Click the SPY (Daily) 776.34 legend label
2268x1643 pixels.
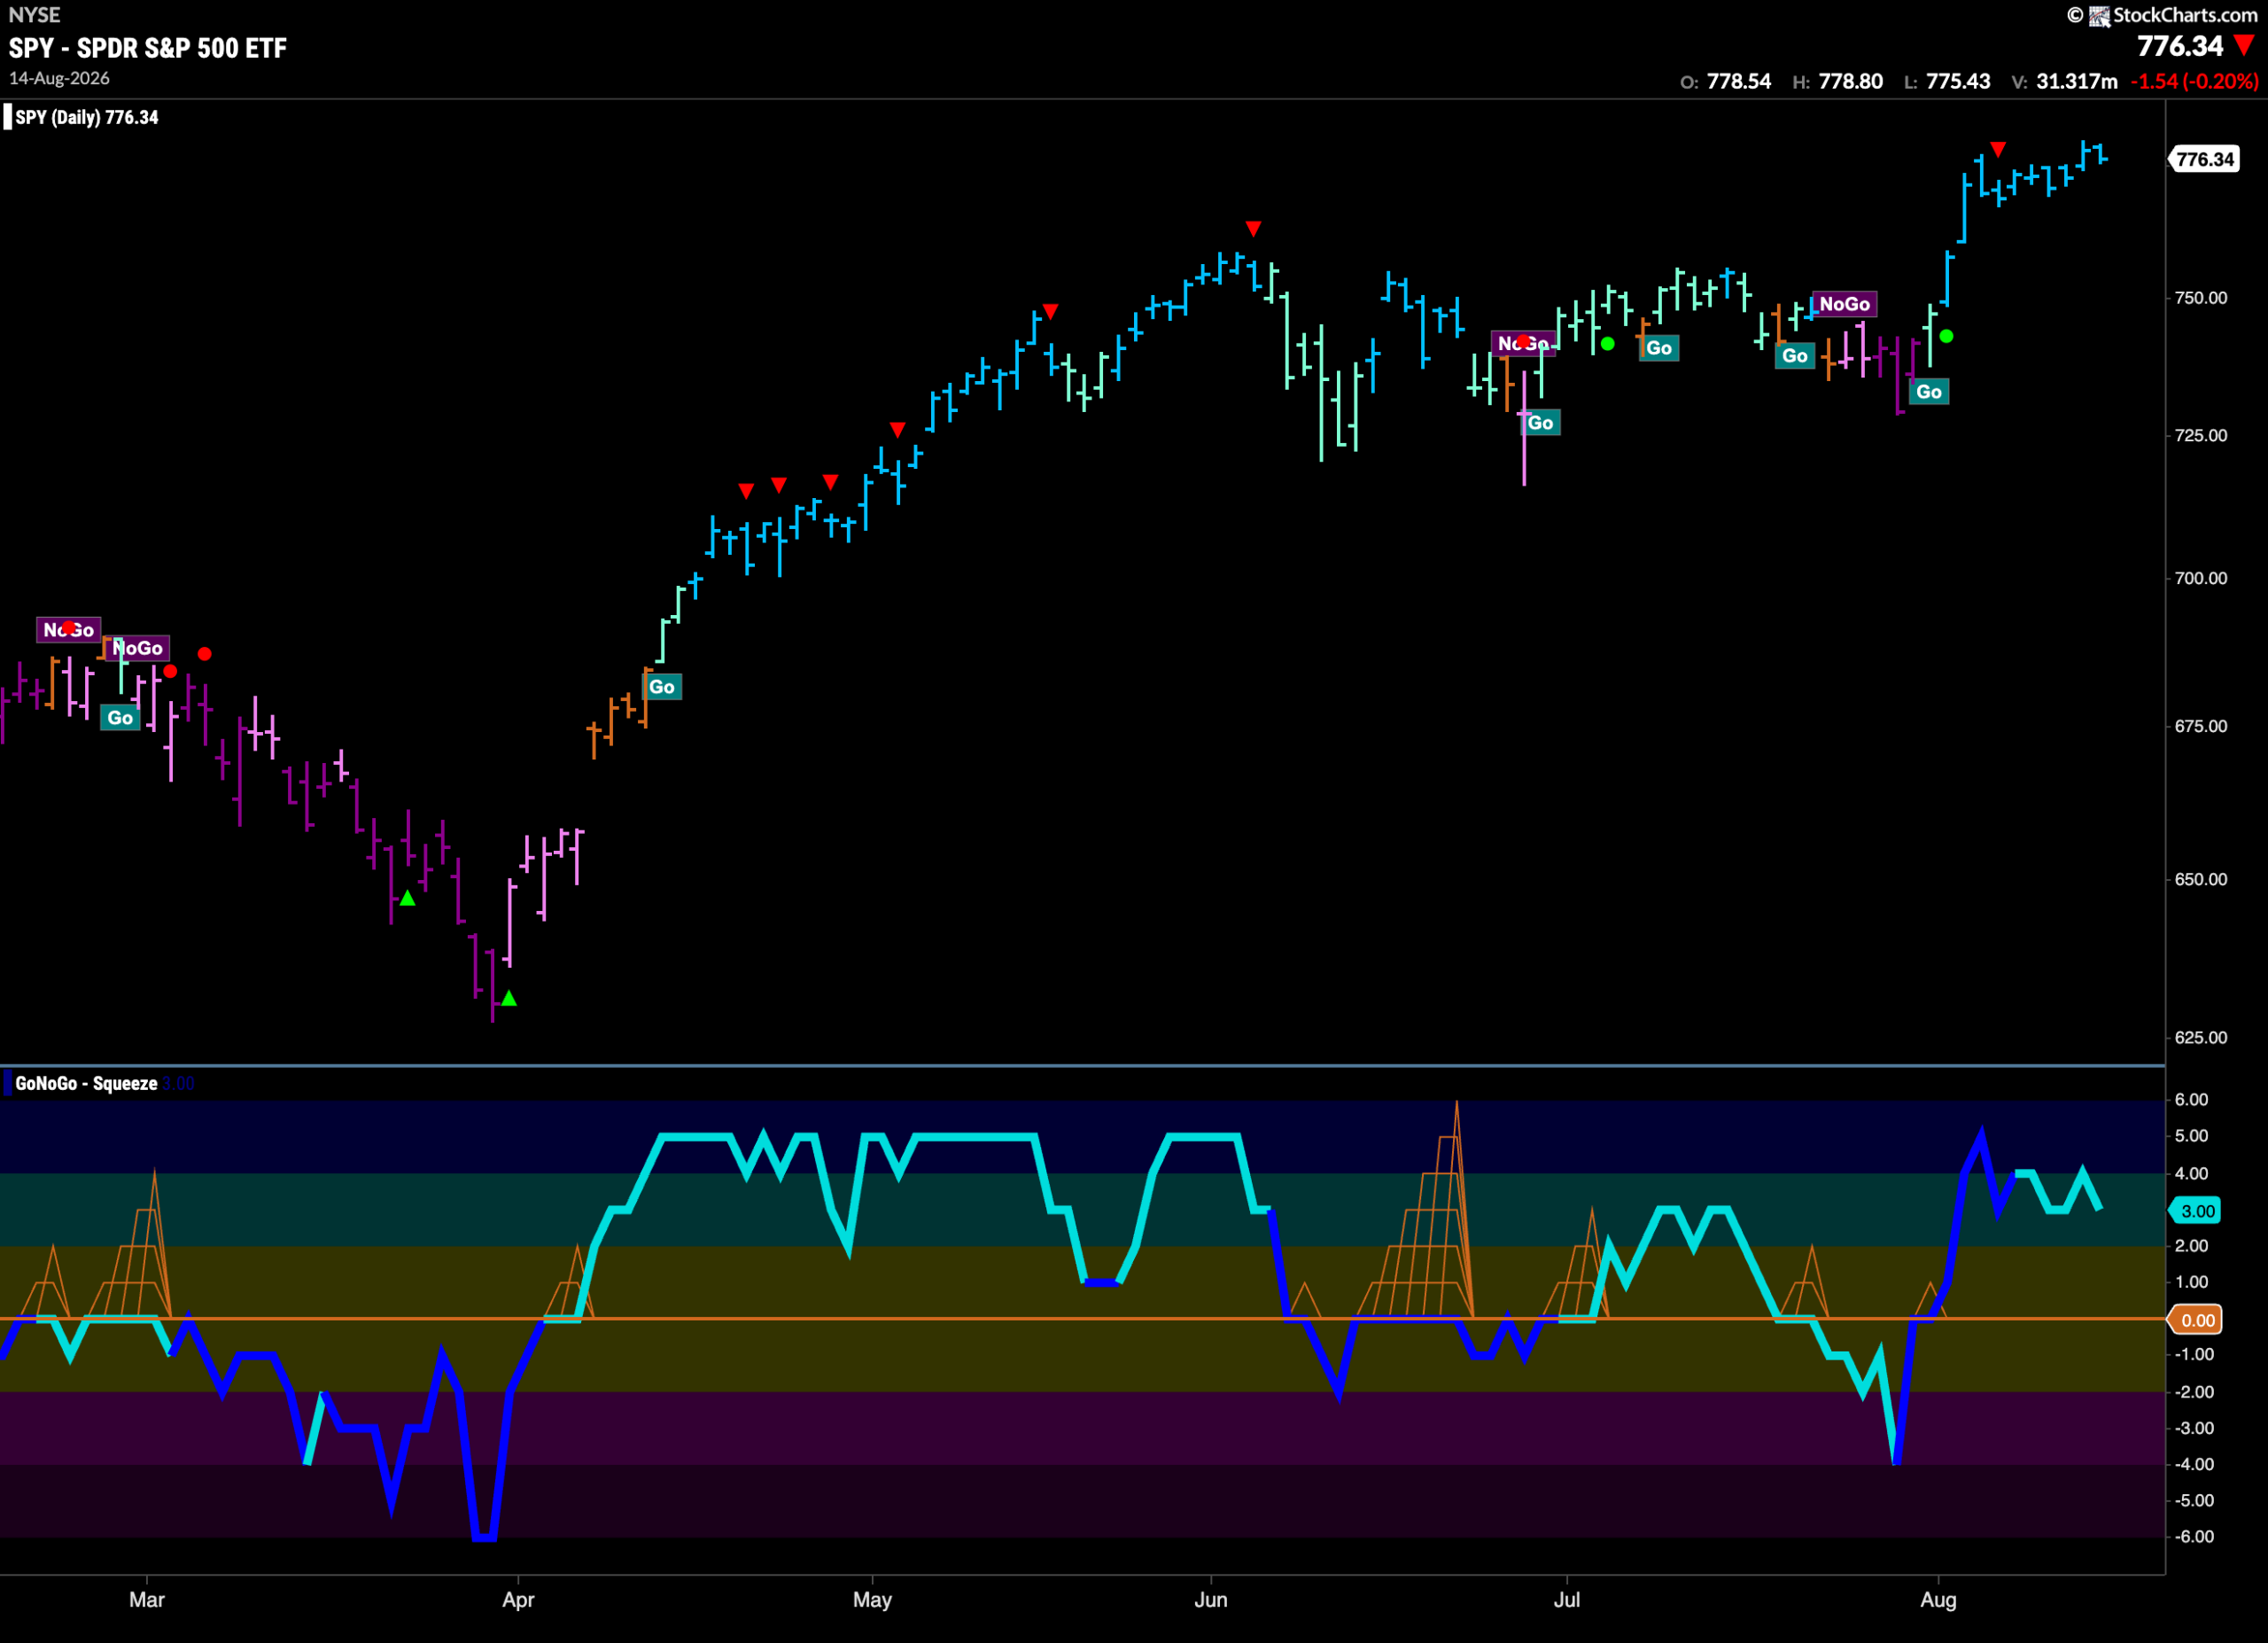[87, 117]
